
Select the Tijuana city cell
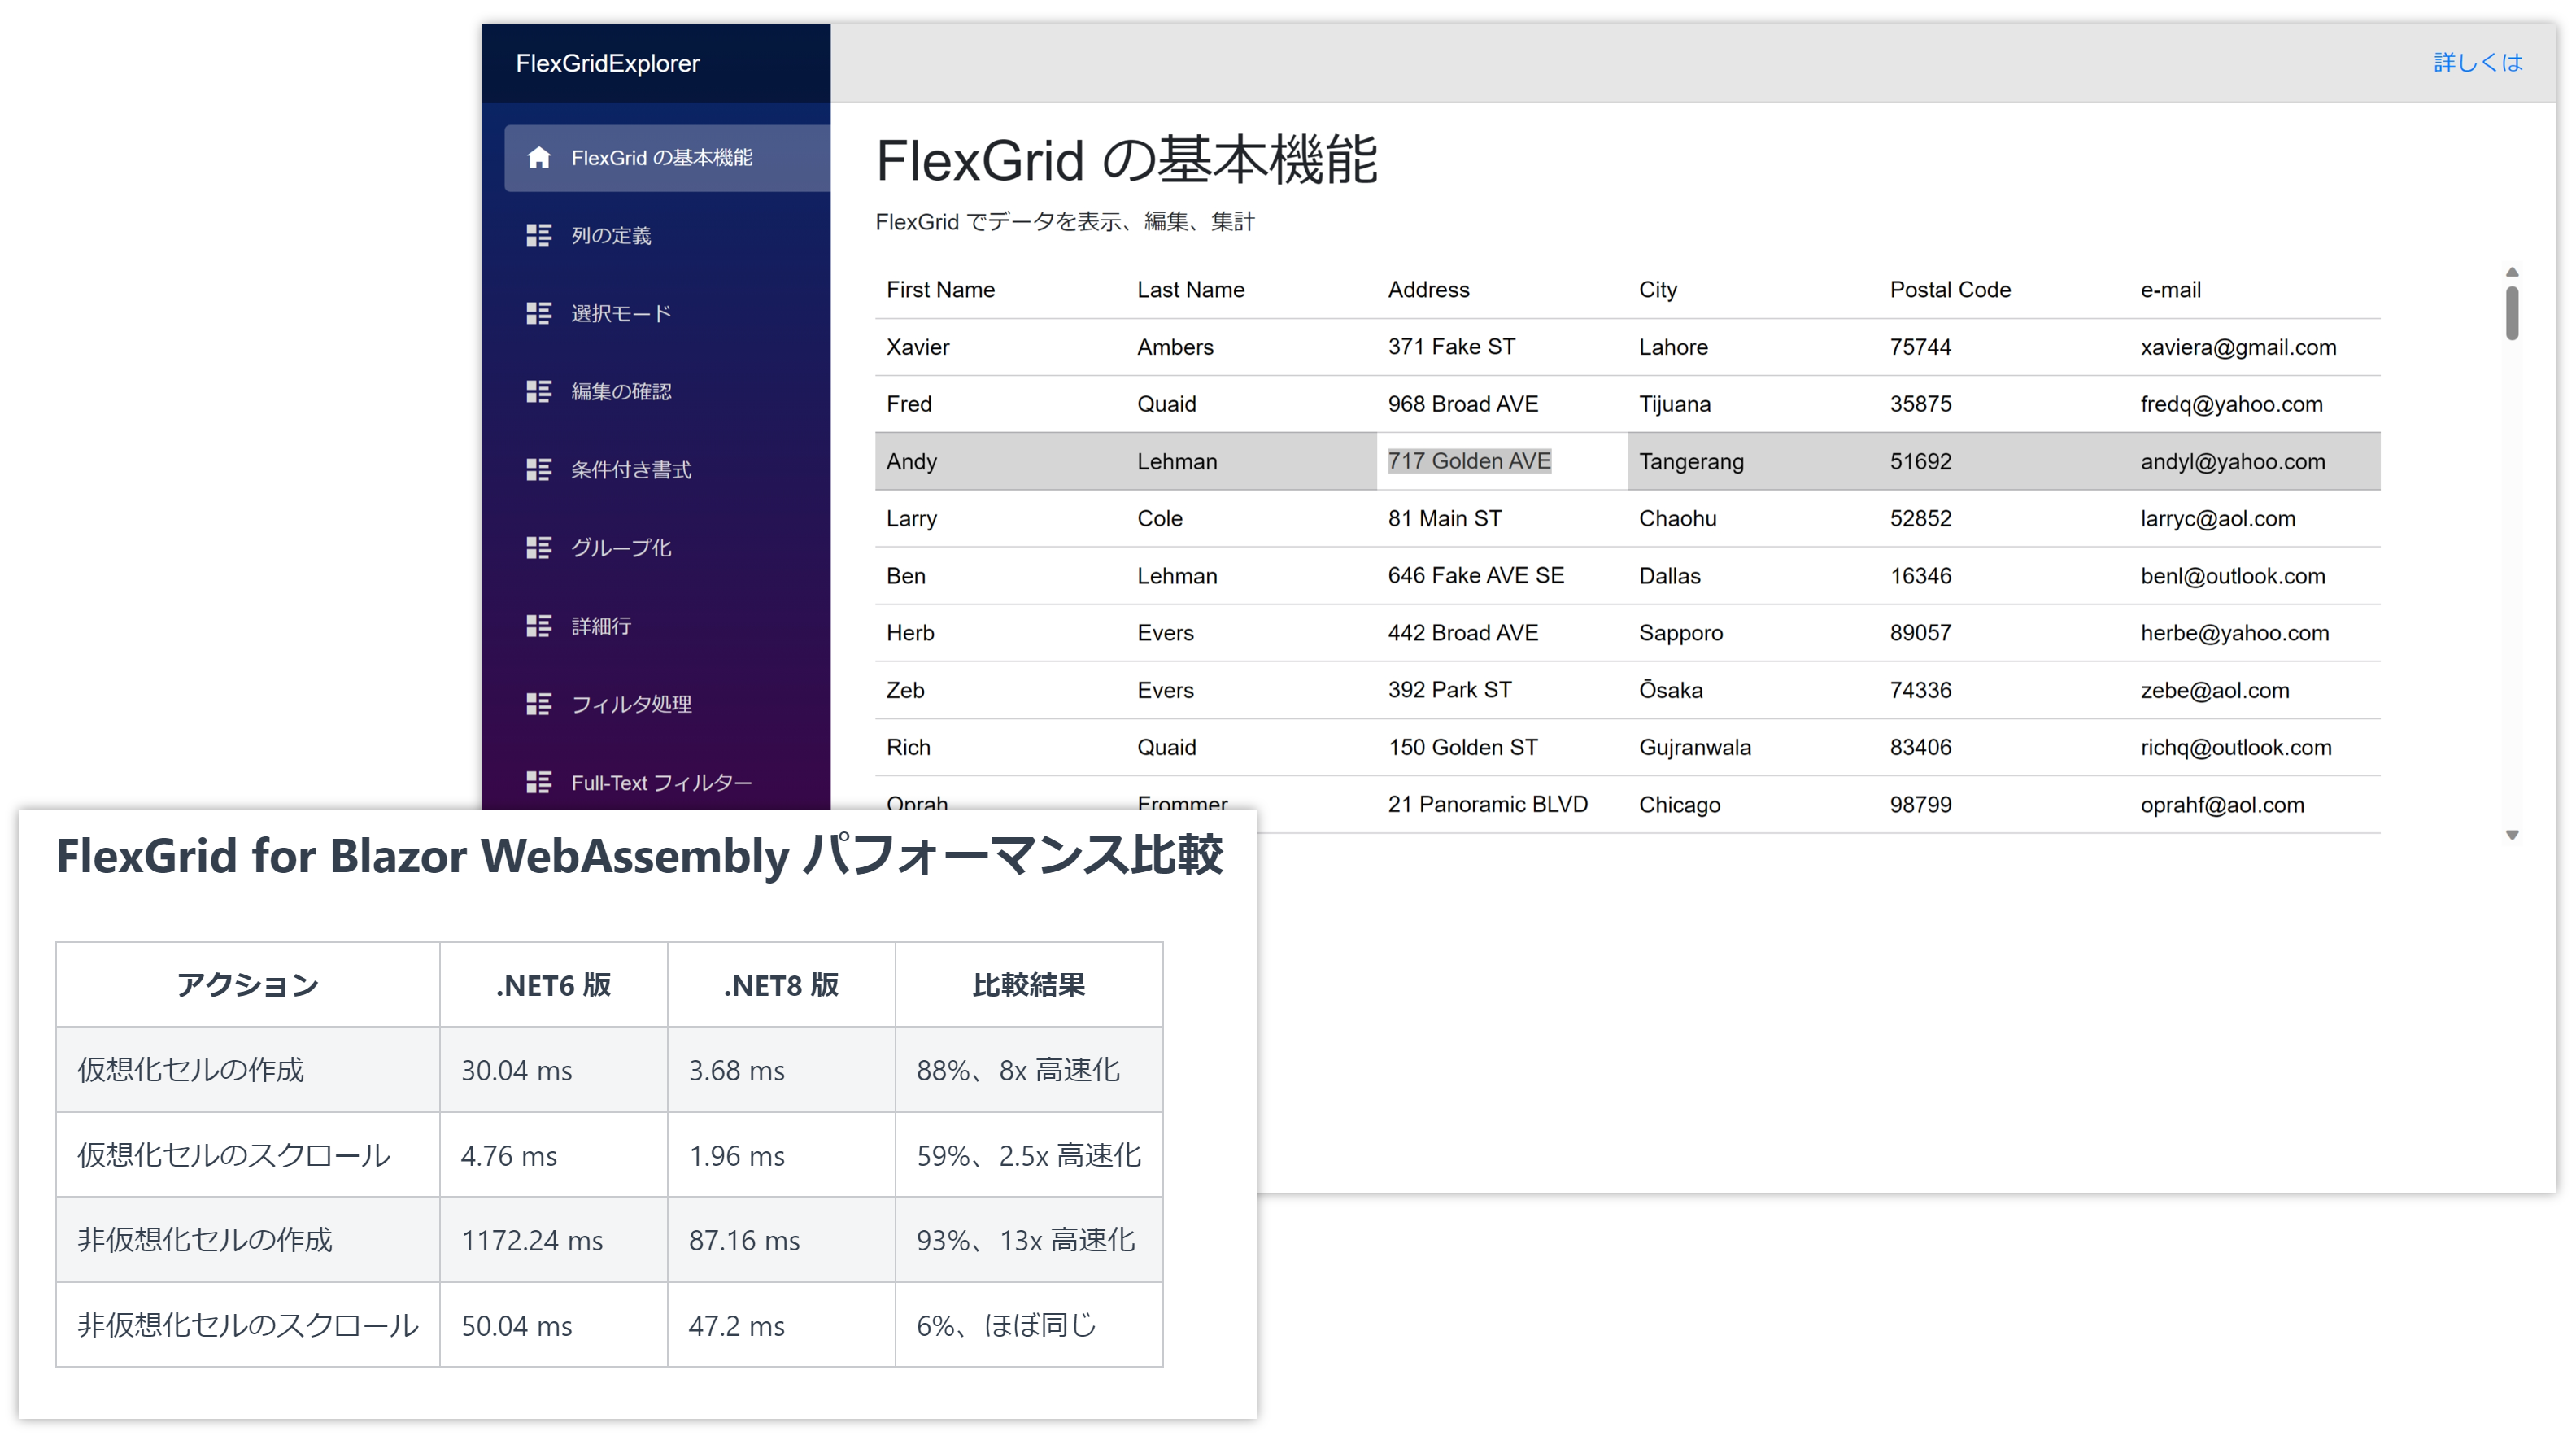coord(1753,404)
